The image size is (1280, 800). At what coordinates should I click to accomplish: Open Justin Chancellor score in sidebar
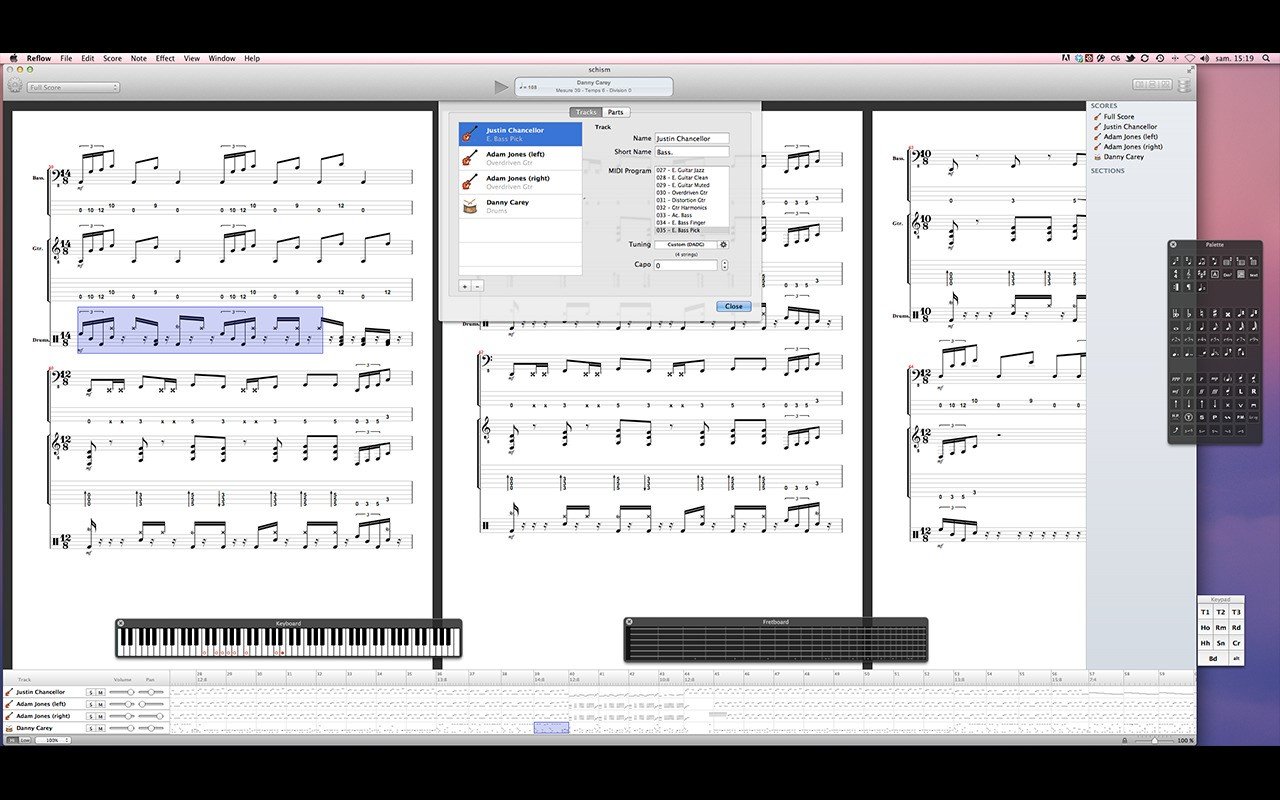pyautogui.click(x=1130, y=127)
